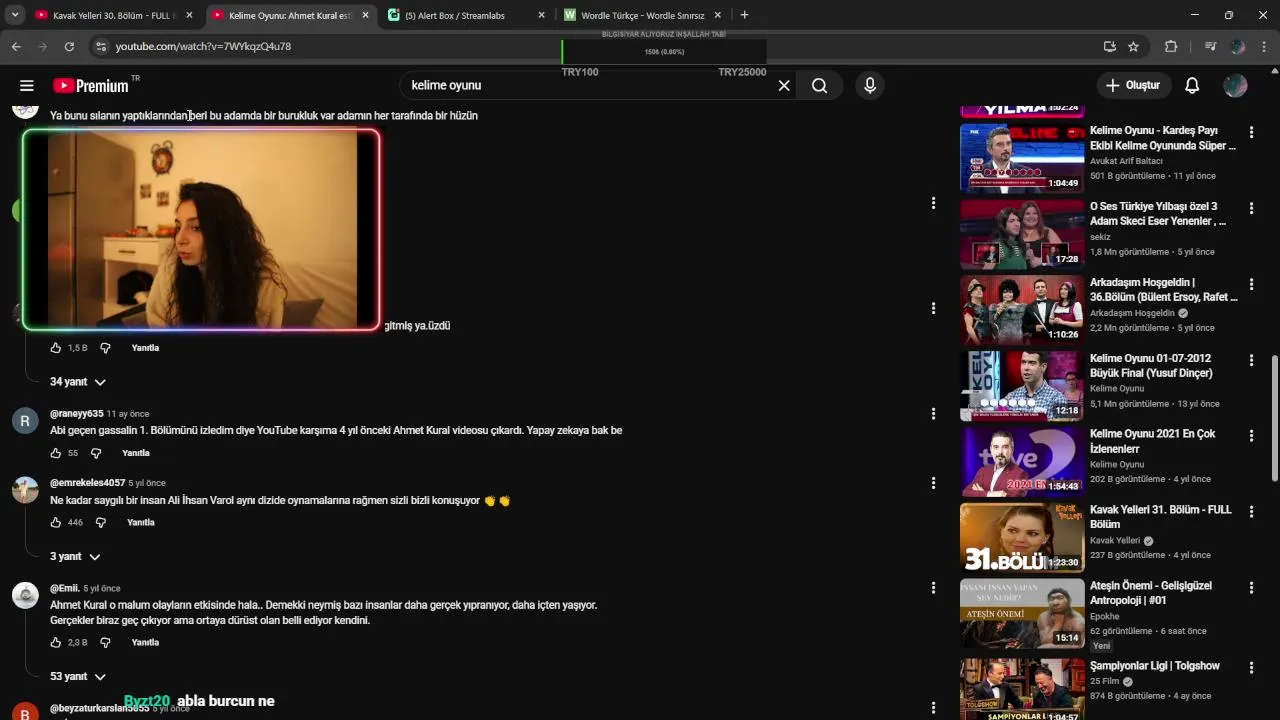Like the @Emii. comment

coord(56,642)
